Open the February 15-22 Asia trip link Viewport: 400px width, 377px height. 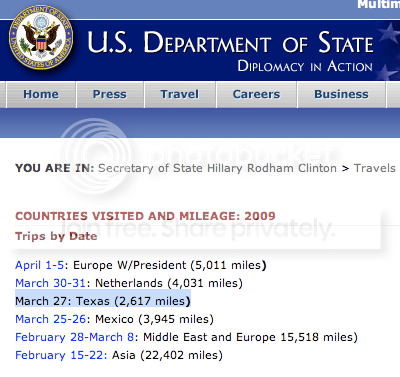point(61,355)
